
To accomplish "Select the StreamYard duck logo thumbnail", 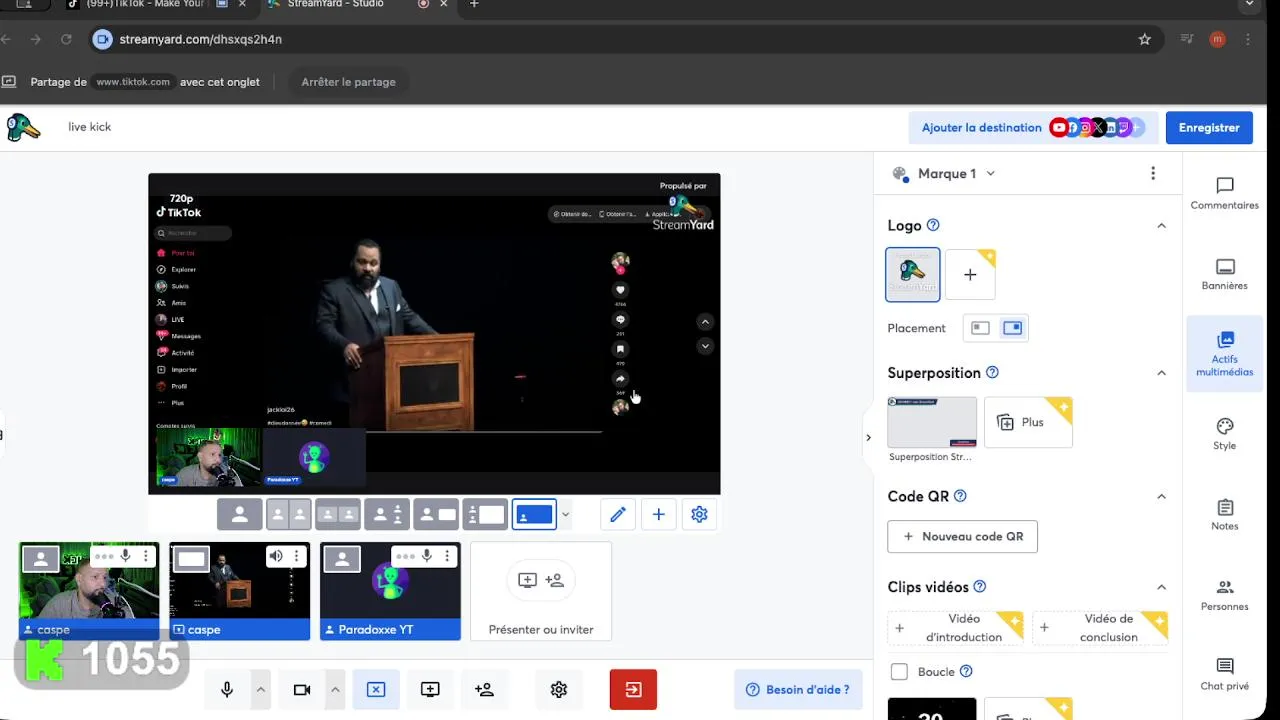I will [913, 274].
